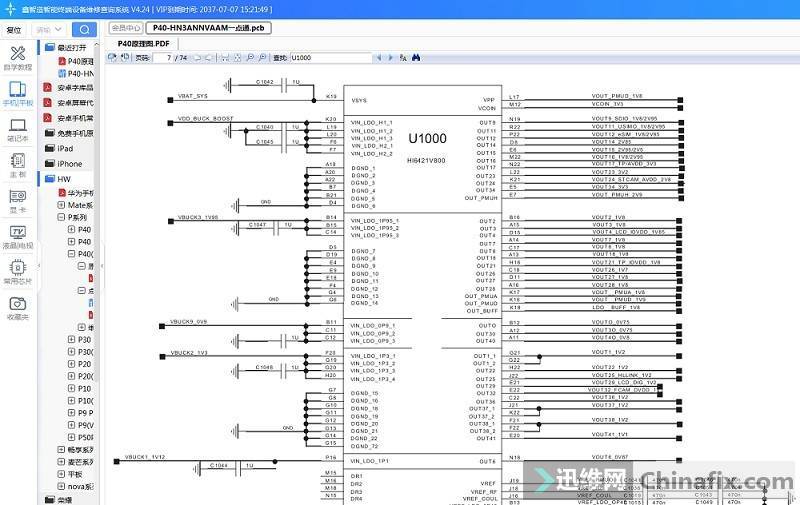This screenshot has height=505, width=800.
Task: Click the blue search magnifier button
Action: (x=84, y=29)
